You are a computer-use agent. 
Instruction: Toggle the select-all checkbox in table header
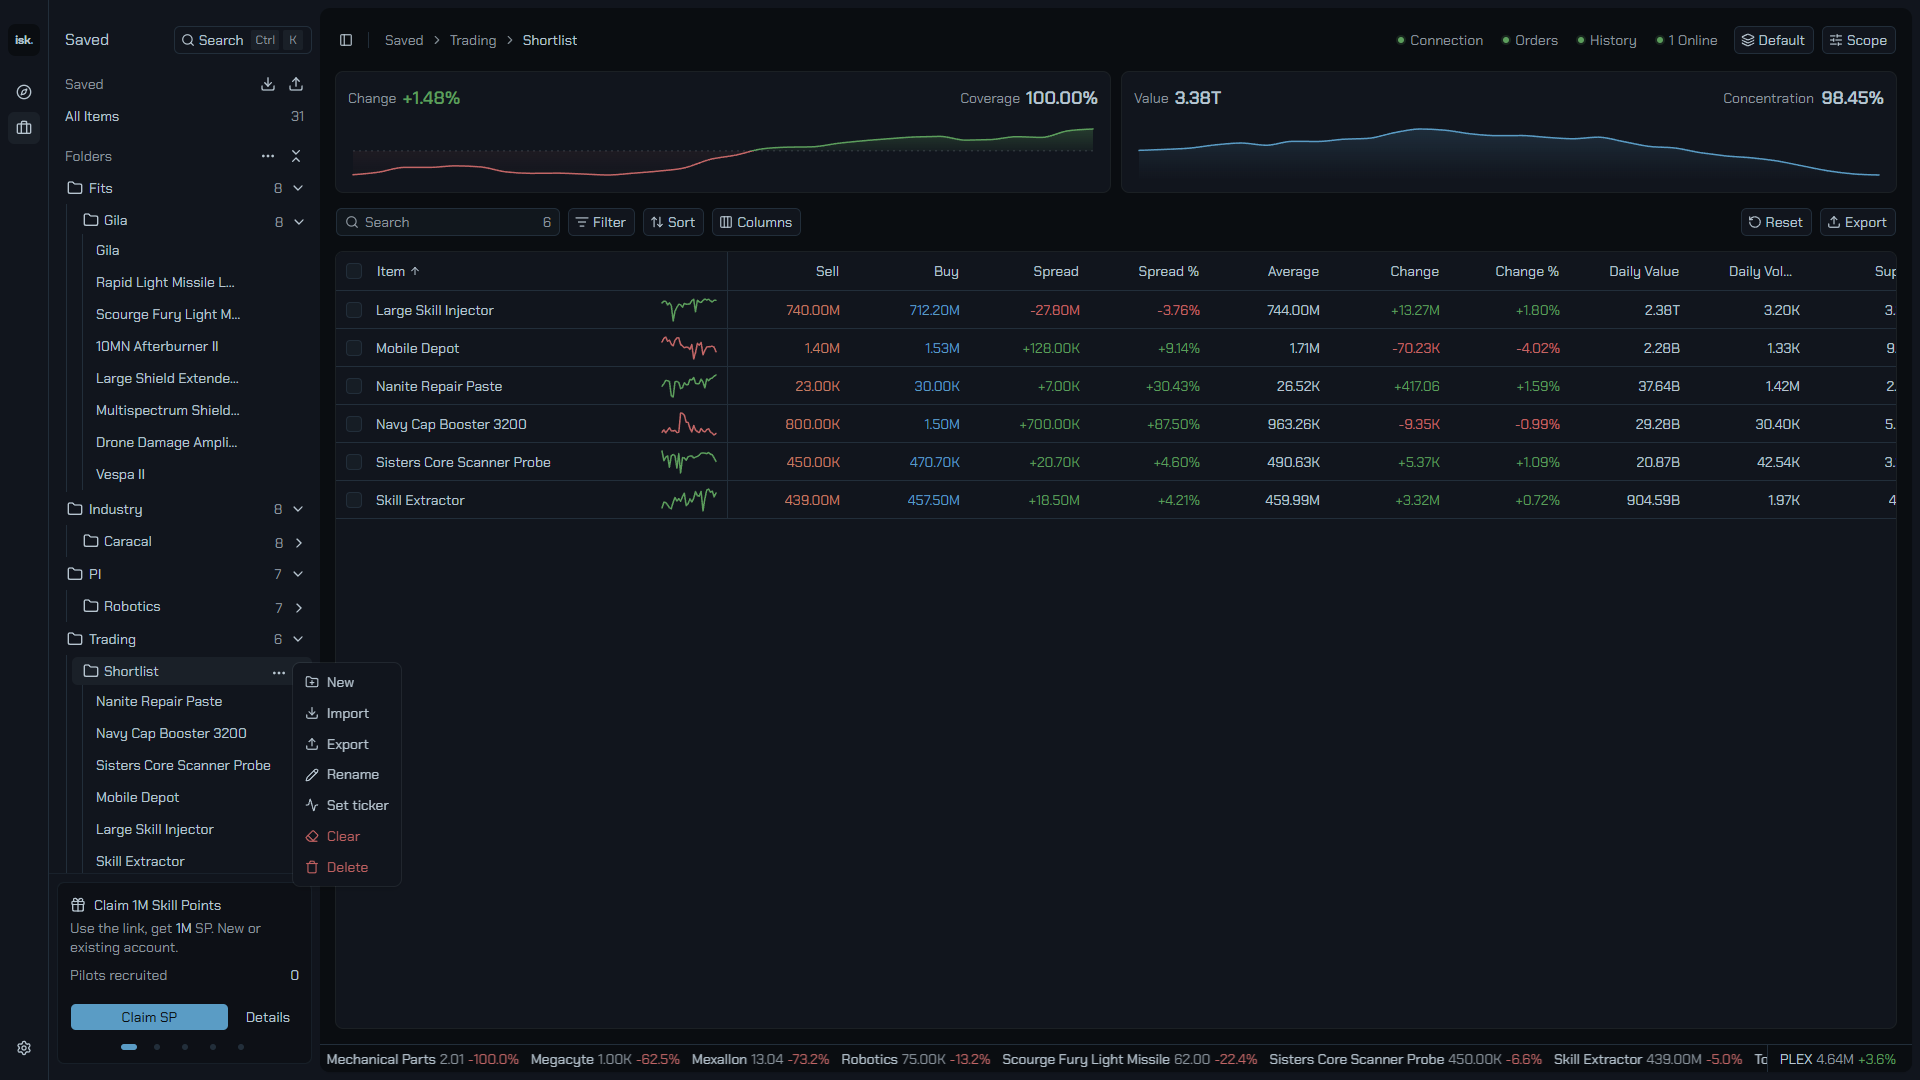(x=354, y=271)
